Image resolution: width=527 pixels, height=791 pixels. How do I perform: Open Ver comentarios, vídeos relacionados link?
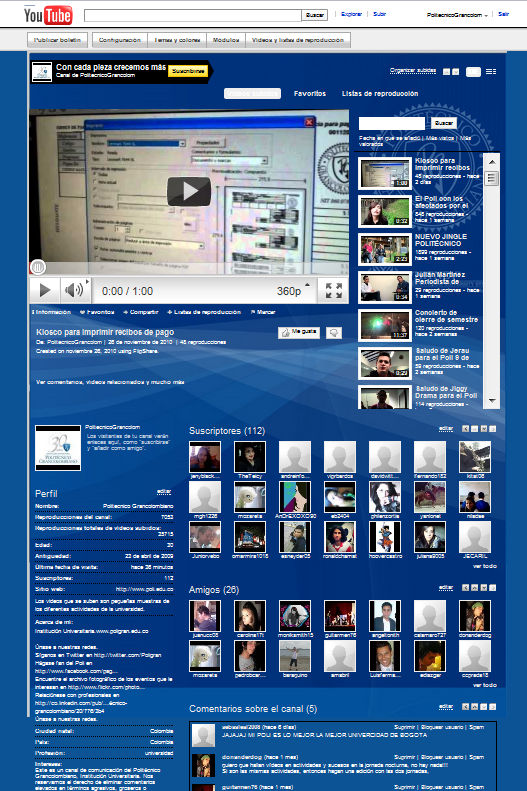(110, 382)
